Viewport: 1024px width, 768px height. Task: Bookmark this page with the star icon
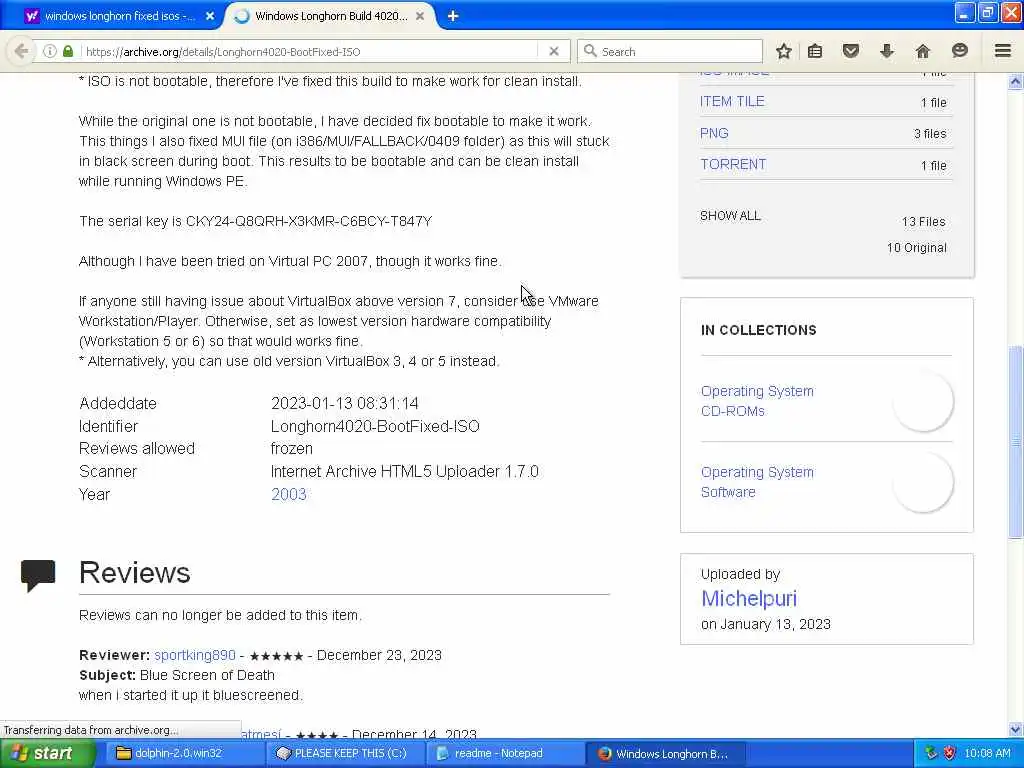click(784, 51)
